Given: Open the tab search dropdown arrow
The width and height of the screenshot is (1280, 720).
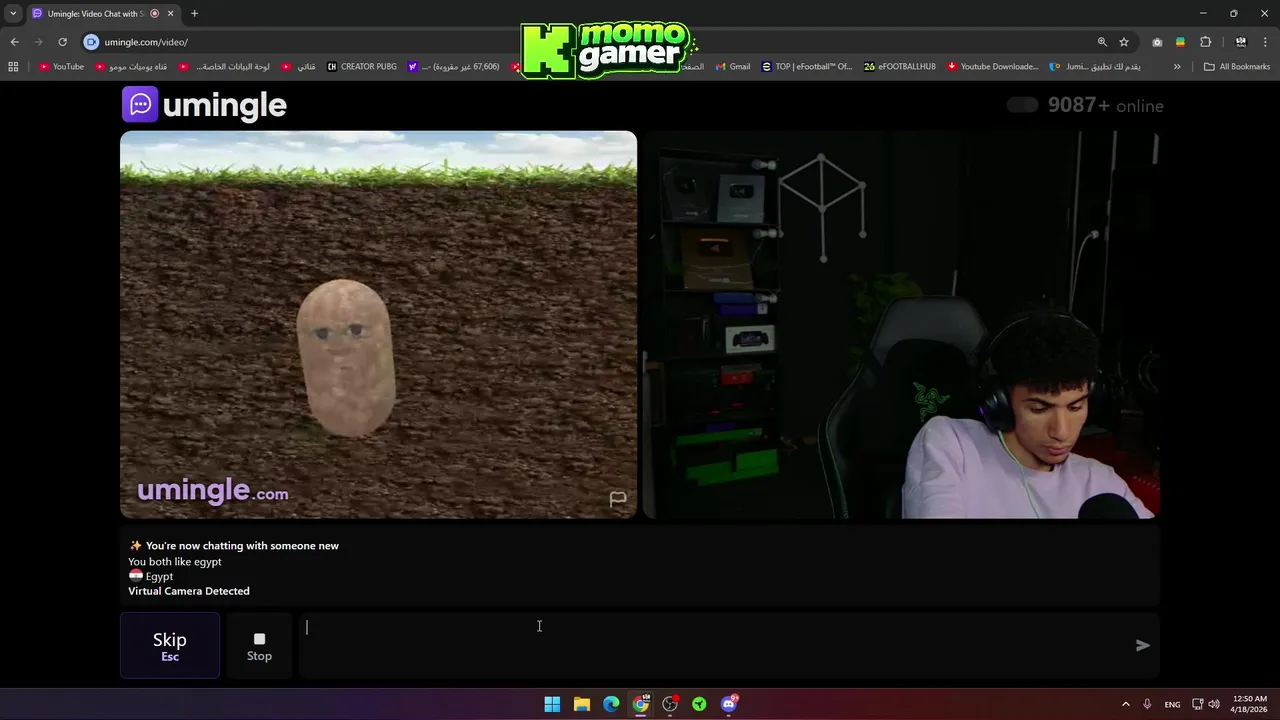Looking at the screenshot, I should pyautogui.click(x=13, y=13).
